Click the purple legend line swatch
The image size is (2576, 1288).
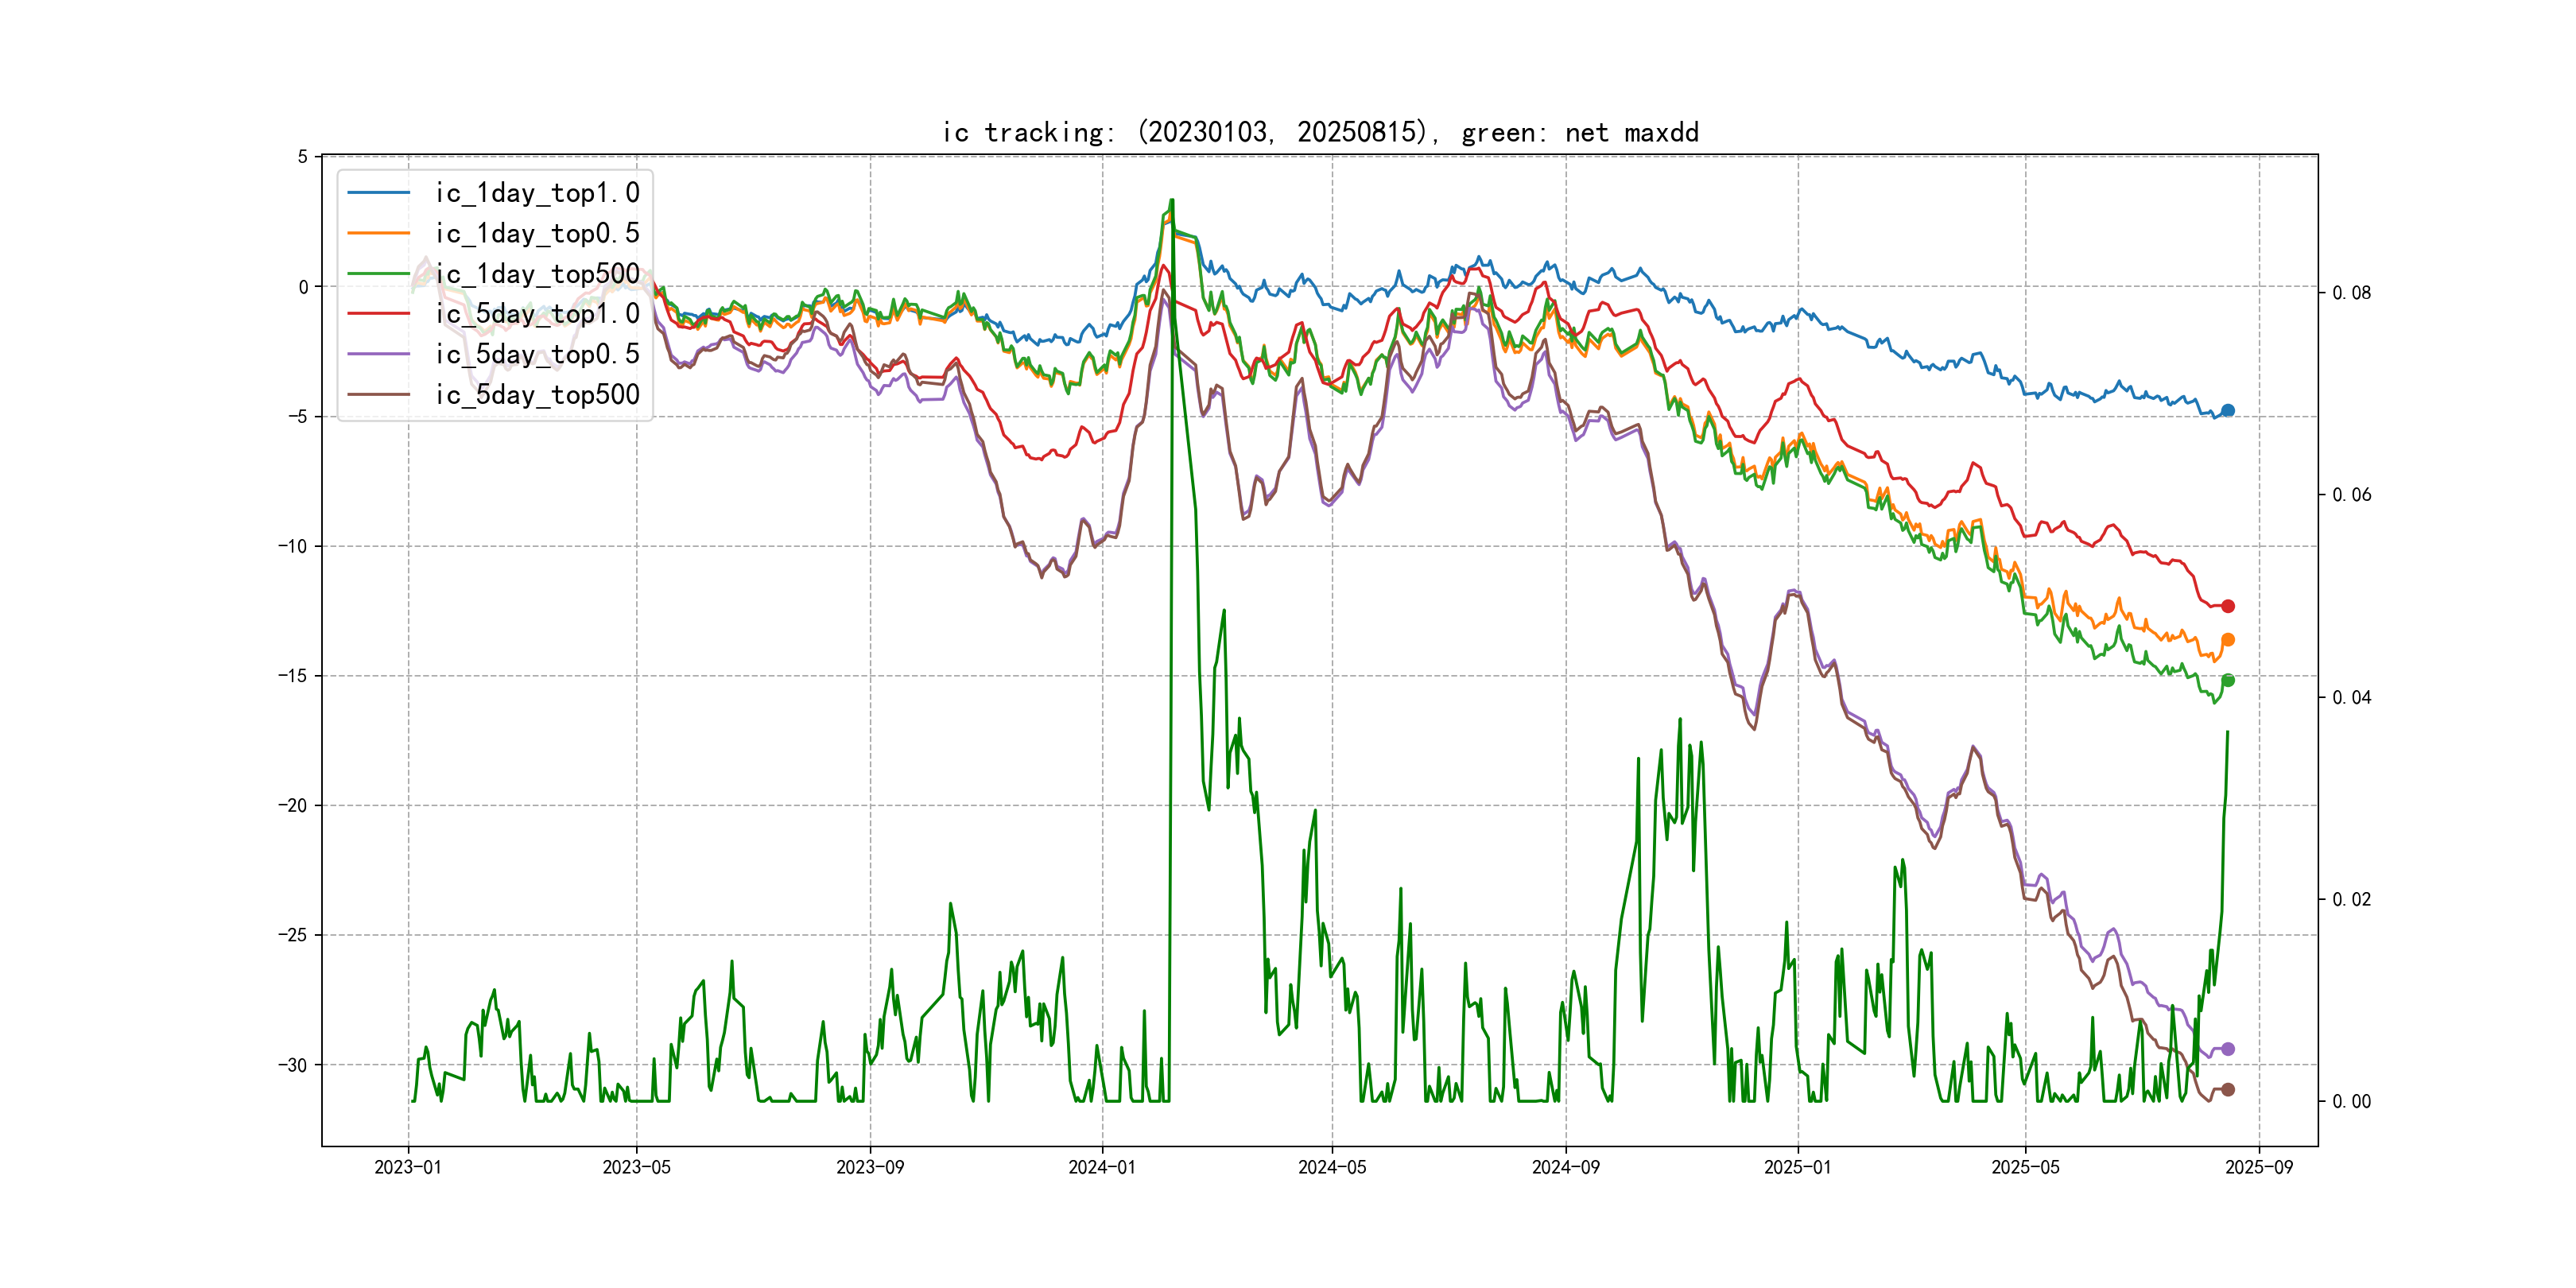tap(378, 354)
